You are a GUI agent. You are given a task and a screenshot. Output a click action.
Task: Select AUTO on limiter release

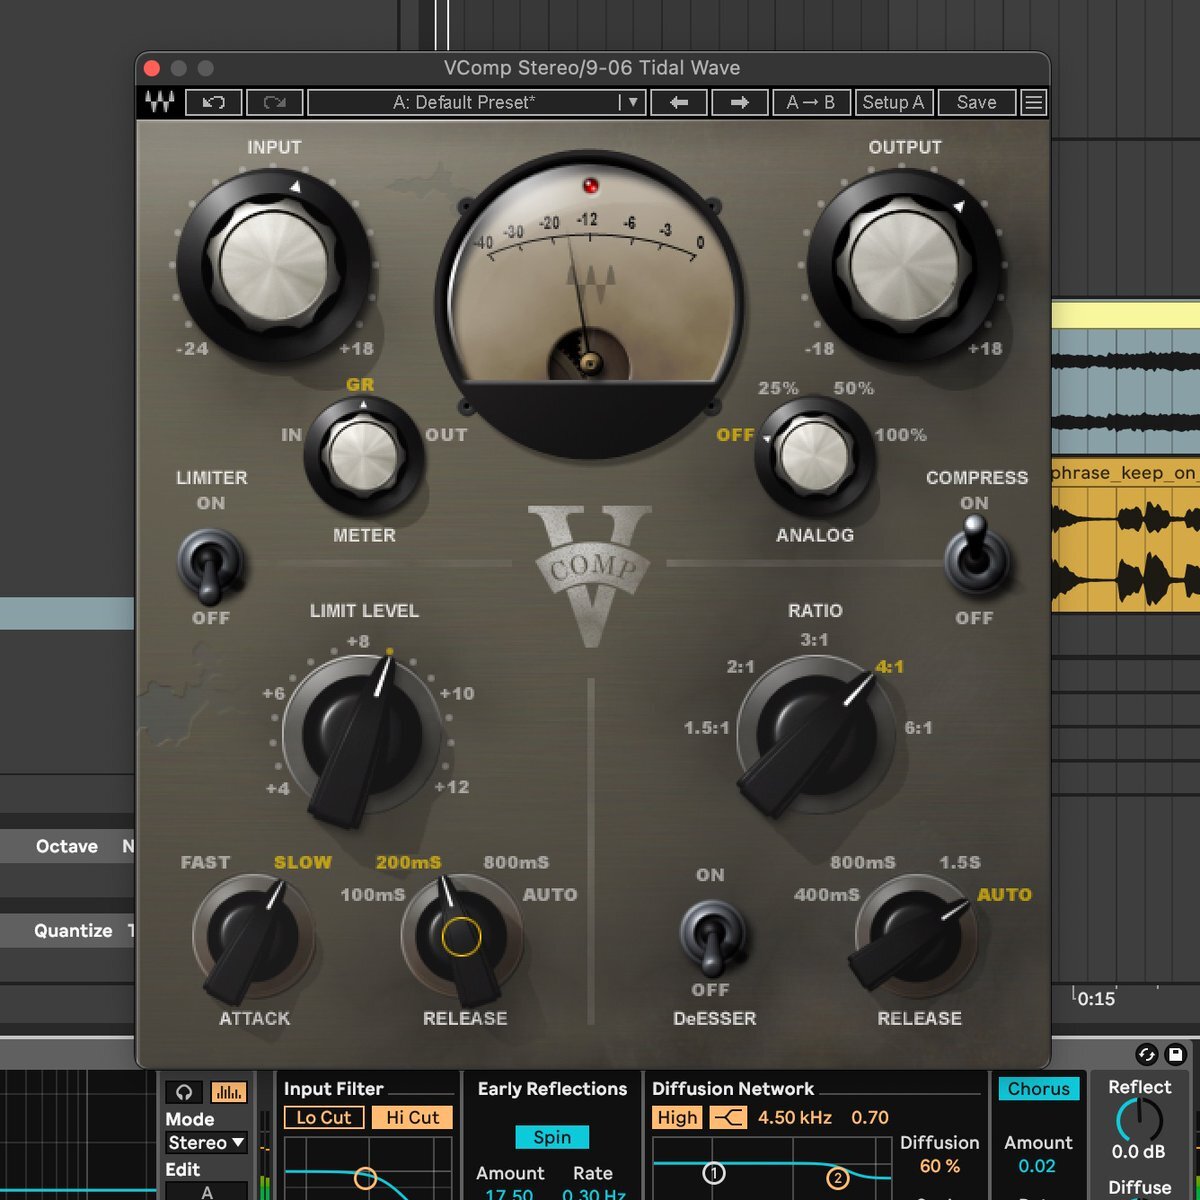point(550,895)
